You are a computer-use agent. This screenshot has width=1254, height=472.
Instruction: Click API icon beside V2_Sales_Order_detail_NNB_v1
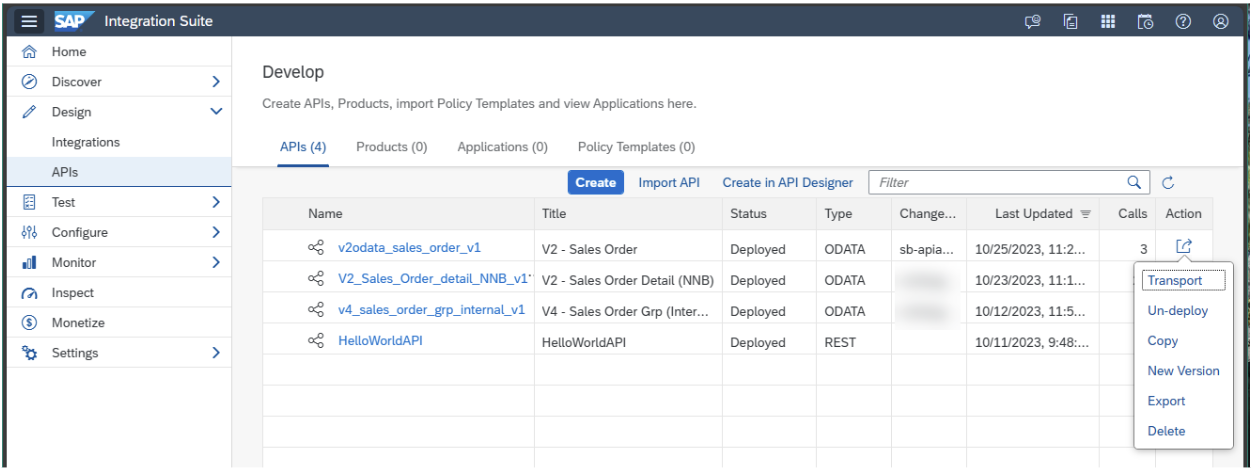pyautogui.click(x=316, y=278)
